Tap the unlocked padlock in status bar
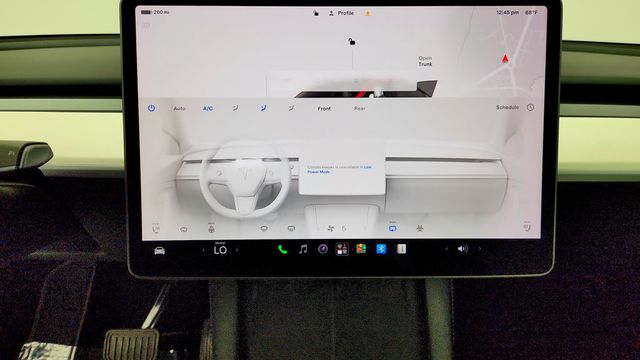This screenshot has width=640, height=360. point(316,13)
